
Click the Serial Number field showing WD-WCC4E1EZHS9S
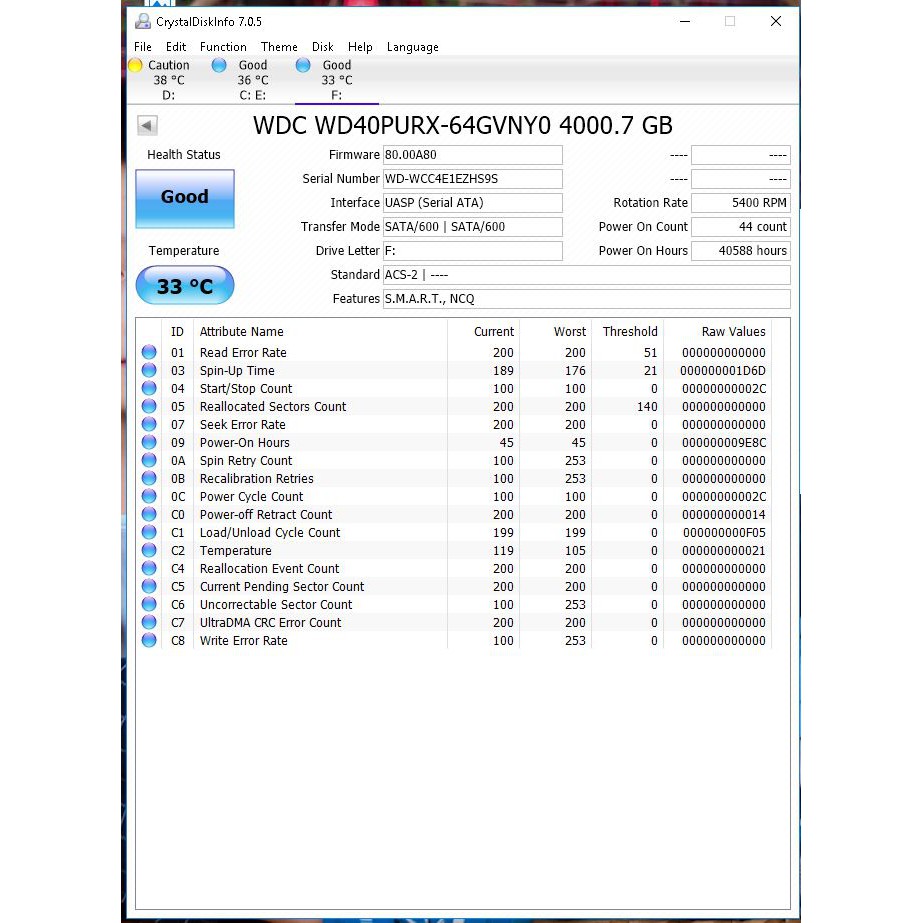(x=473, y=178)
